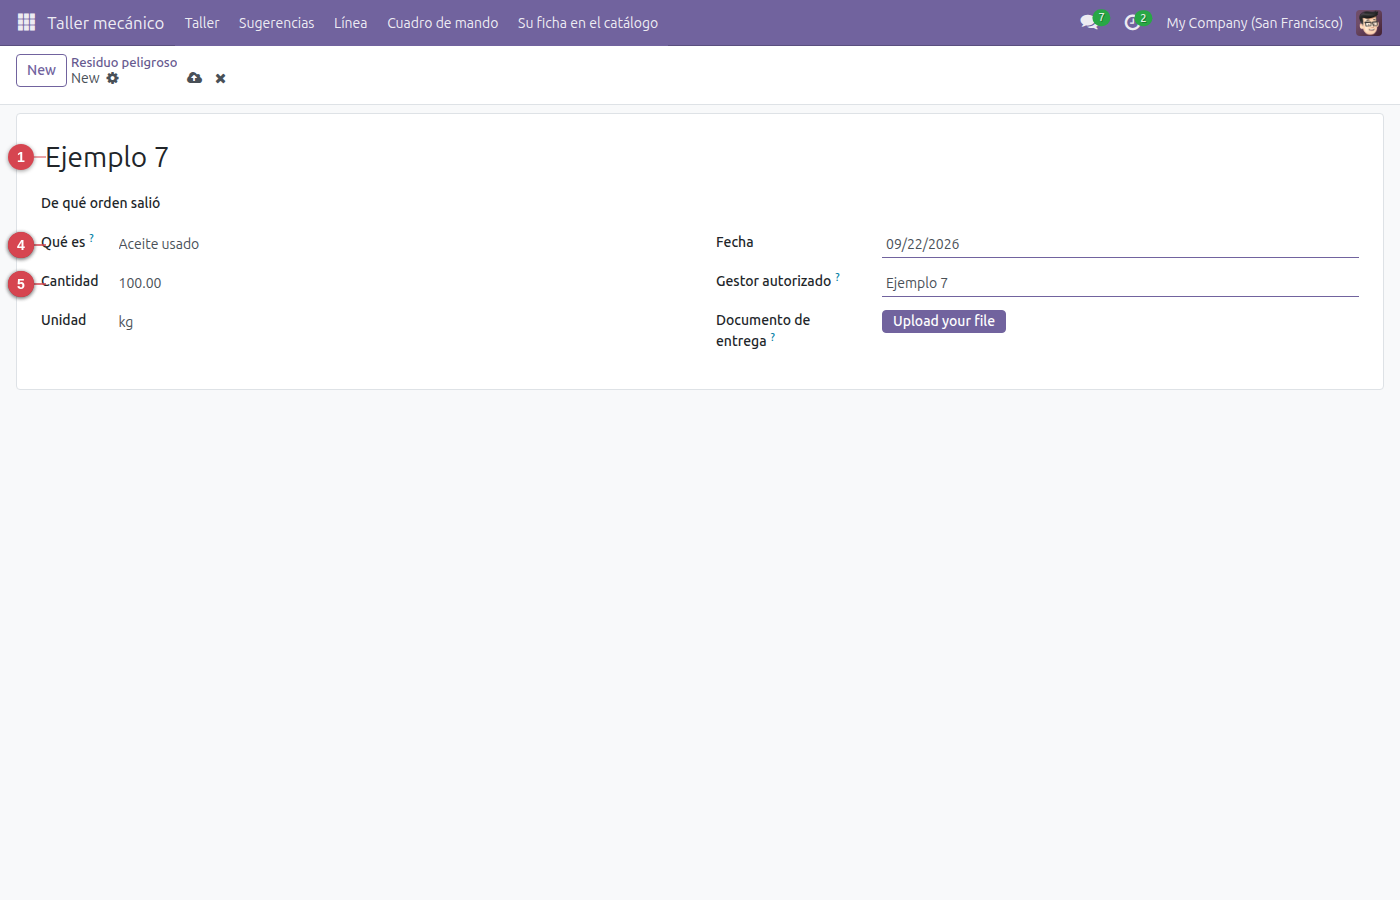The image size is (1400, 900).
Task: Open the activities clock icon
Action: click(1132, 22)
